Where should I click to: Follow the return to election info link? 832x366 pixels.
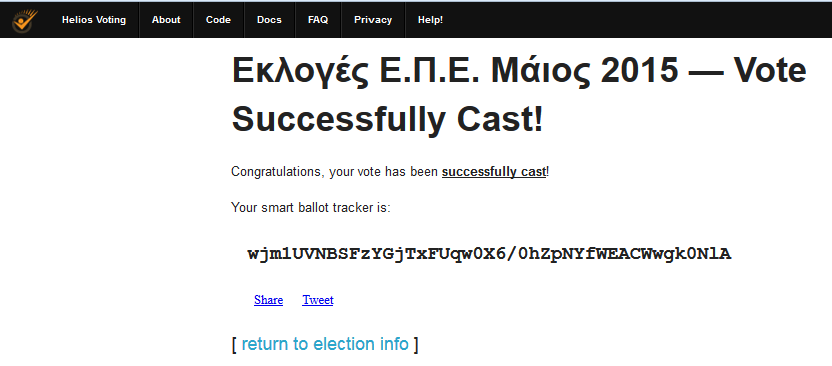coord(325,344)
